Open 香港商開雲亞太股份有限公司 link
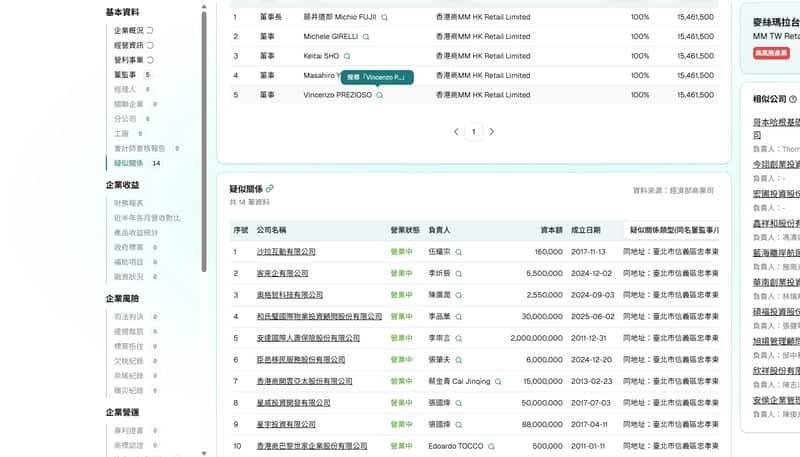Screen dimensions: 800x457 (x=304, y=381)
